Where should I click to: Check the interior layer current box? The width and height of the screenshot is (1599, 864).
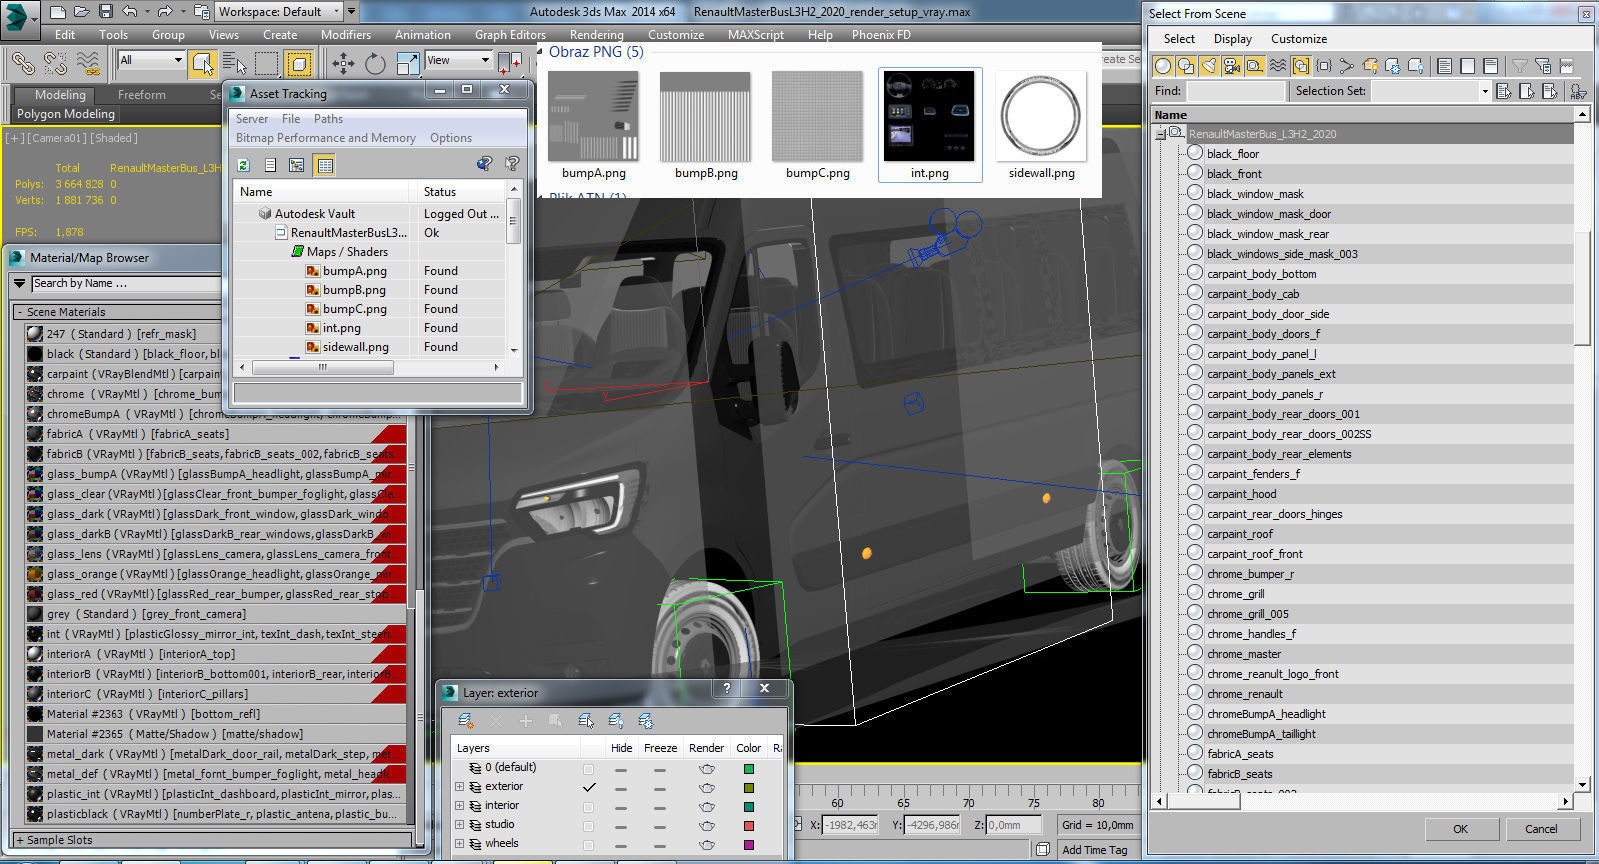[588, 807]
